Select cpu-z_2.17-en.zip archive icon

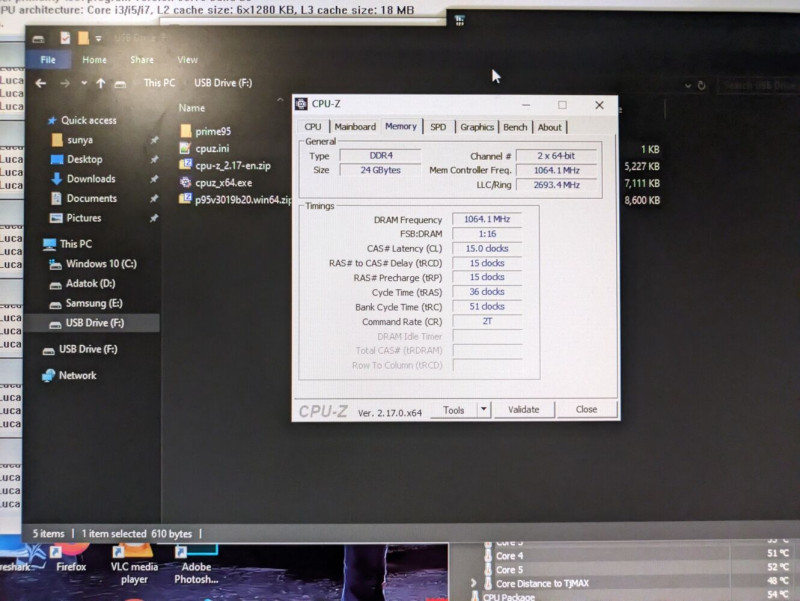[x=185, y=165]
